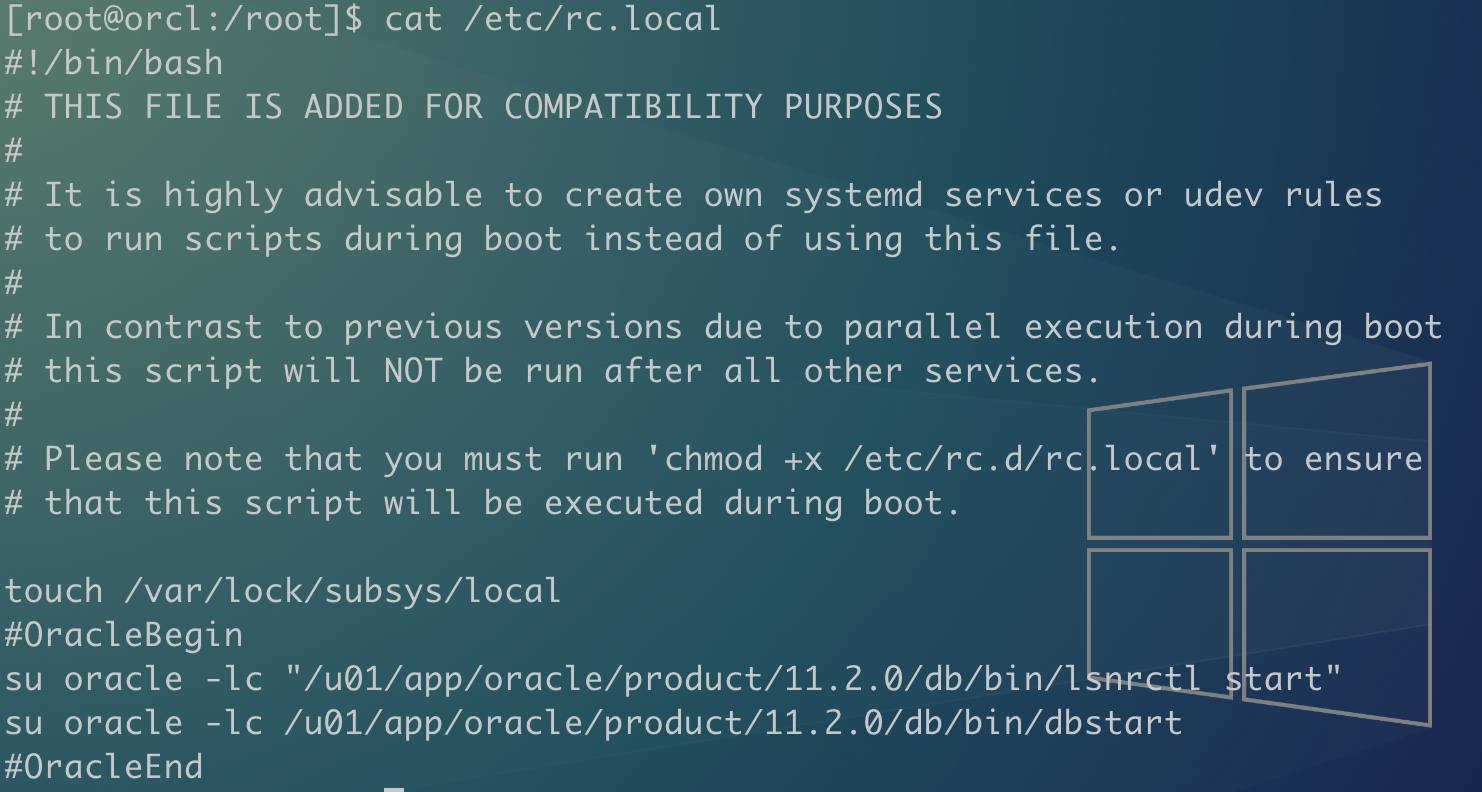The image size is (1482, 792).
Task: Click the line starting 'Please note that you must run'
Action: pyautogui.click(x=713, y=459)
